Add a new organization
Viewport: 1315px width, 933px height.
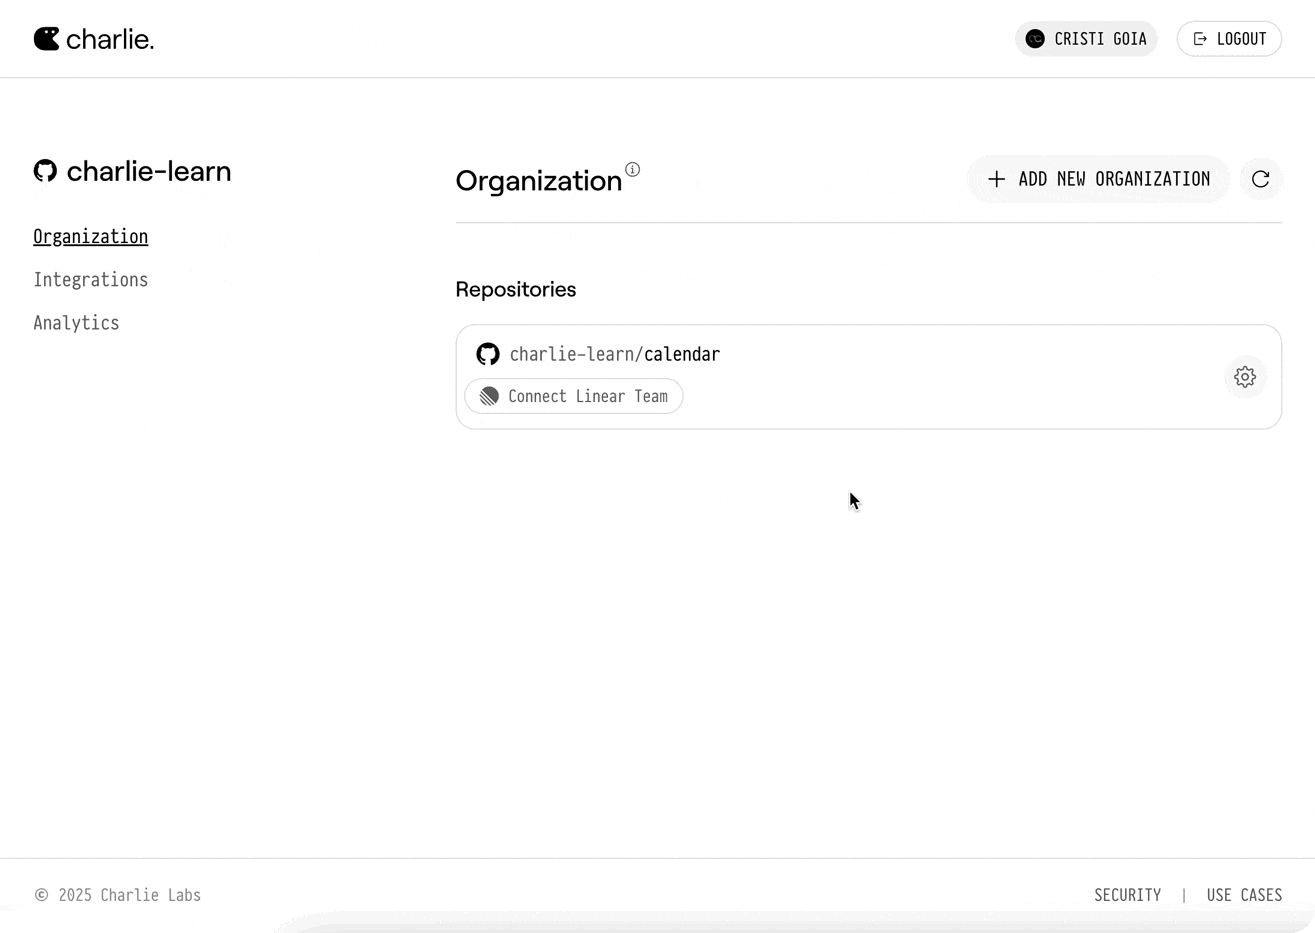pos(1098,179)
